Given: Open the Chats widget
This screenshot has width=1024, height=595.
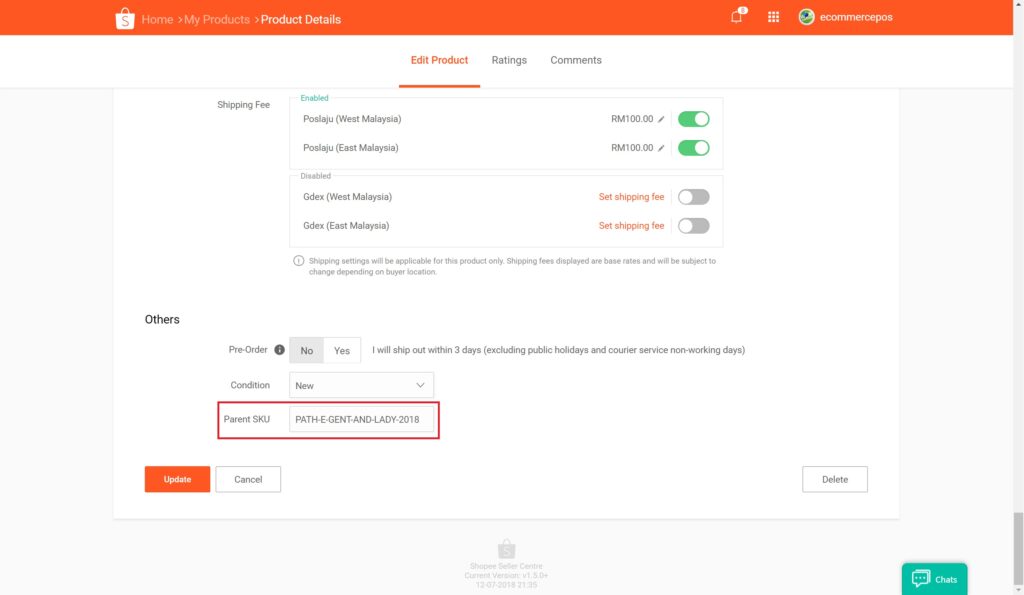Looking at the screenshot, I should (x=934, y=579).
